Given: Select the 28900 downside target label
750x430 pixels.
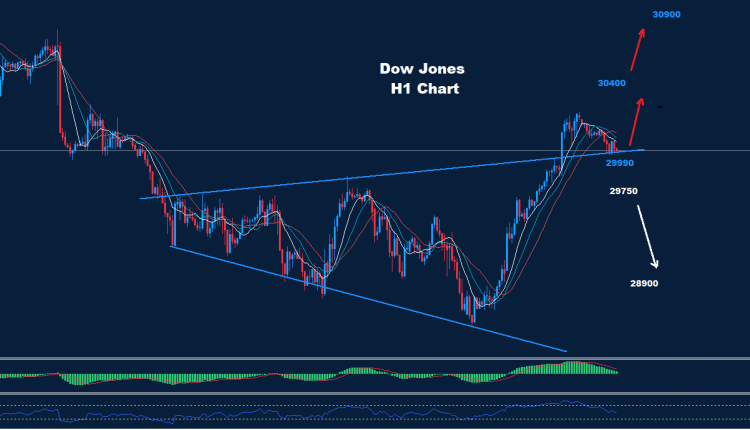Looking at the screenshot, I should pos(644,284).
